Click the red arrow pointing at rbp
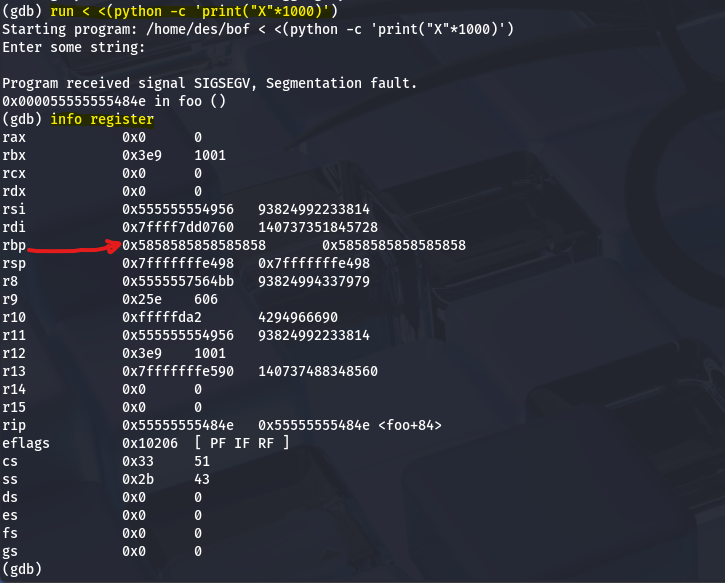This screenshot has width=725, height=583. point(72,247)
